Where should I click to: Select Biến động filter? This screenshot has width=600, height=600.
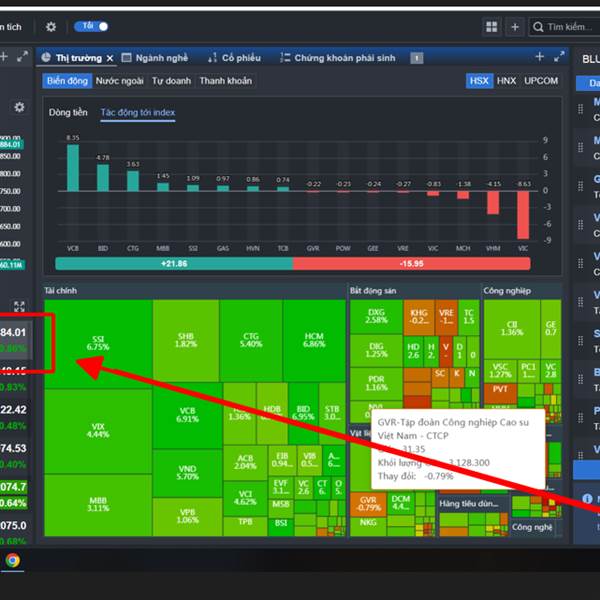[67, 81]
